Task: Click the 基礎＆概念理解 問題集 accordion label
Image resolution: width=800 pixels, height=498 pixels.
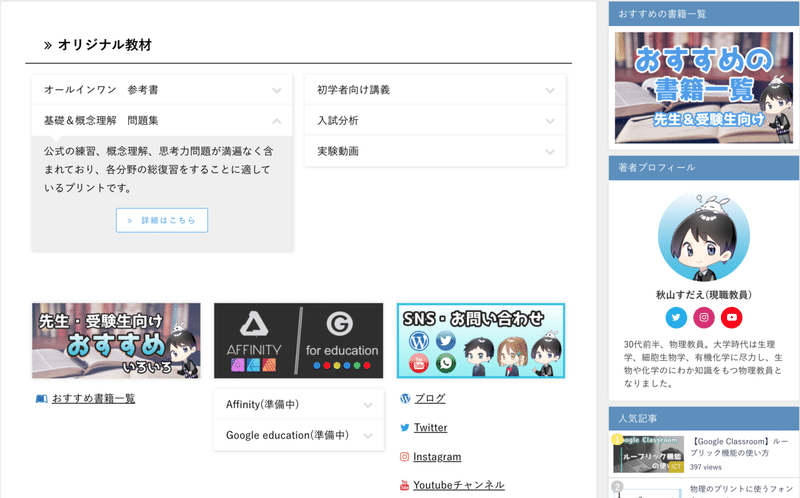Action: click(101, 121)
